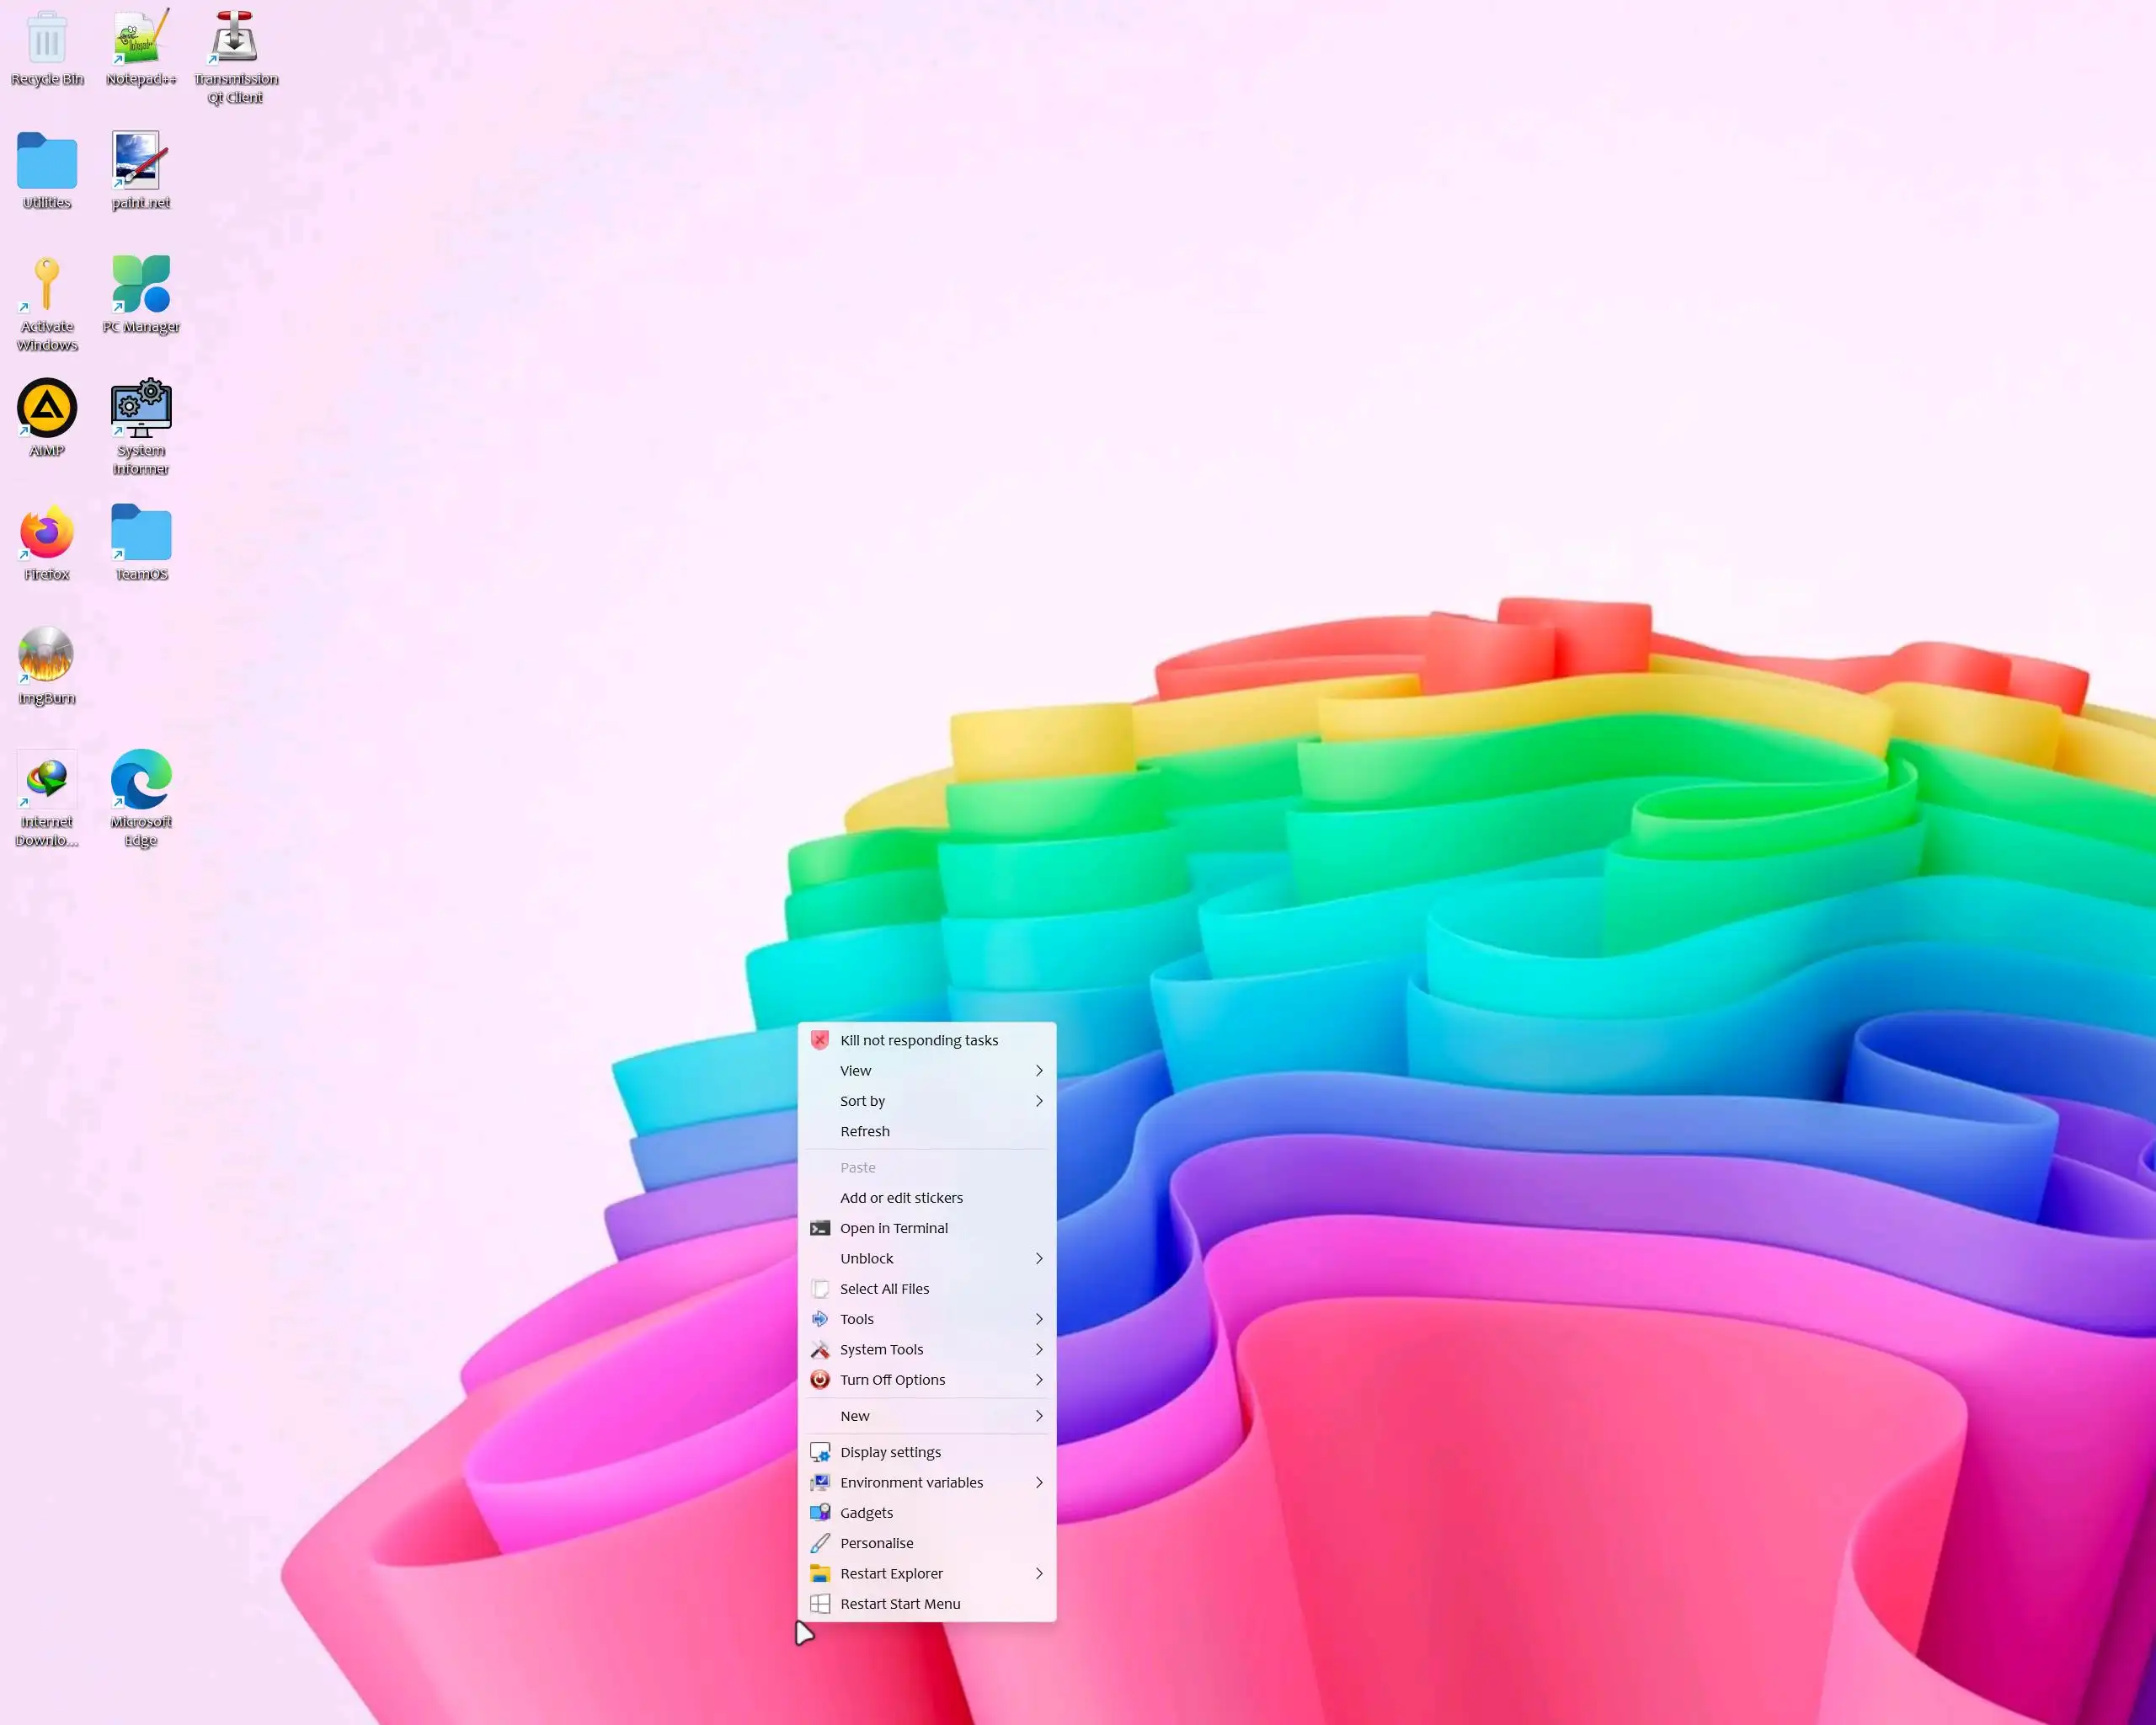Image resolution: width=2156 pixels, height=1725 pixels.
Task: Open Display settings from context menu
Action: coord(890,1453)
